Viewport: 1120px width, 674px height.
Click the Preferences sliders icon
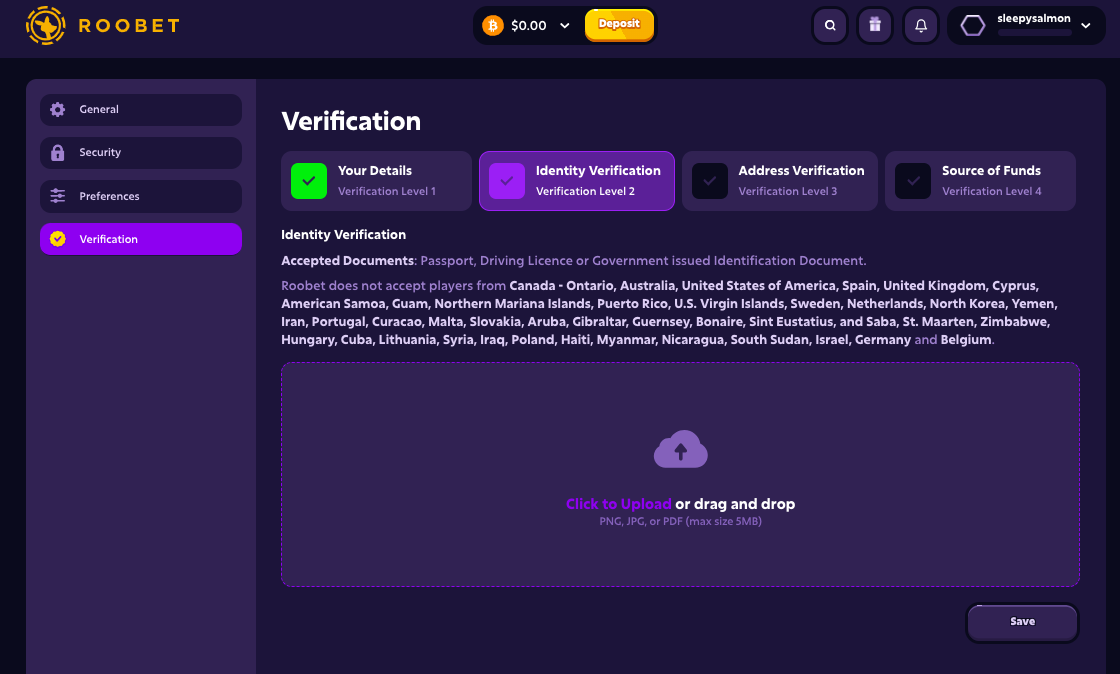click(x=57, y=196)
